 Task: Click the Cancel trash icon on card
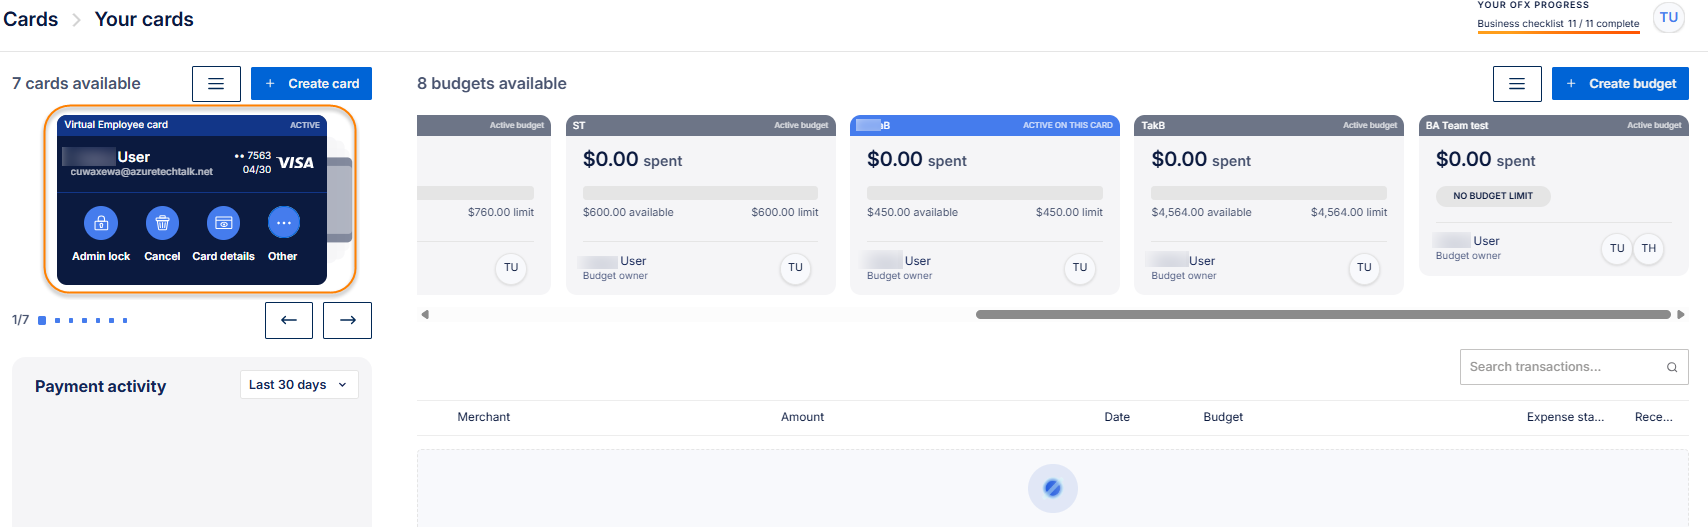click(x=162, y=223)
